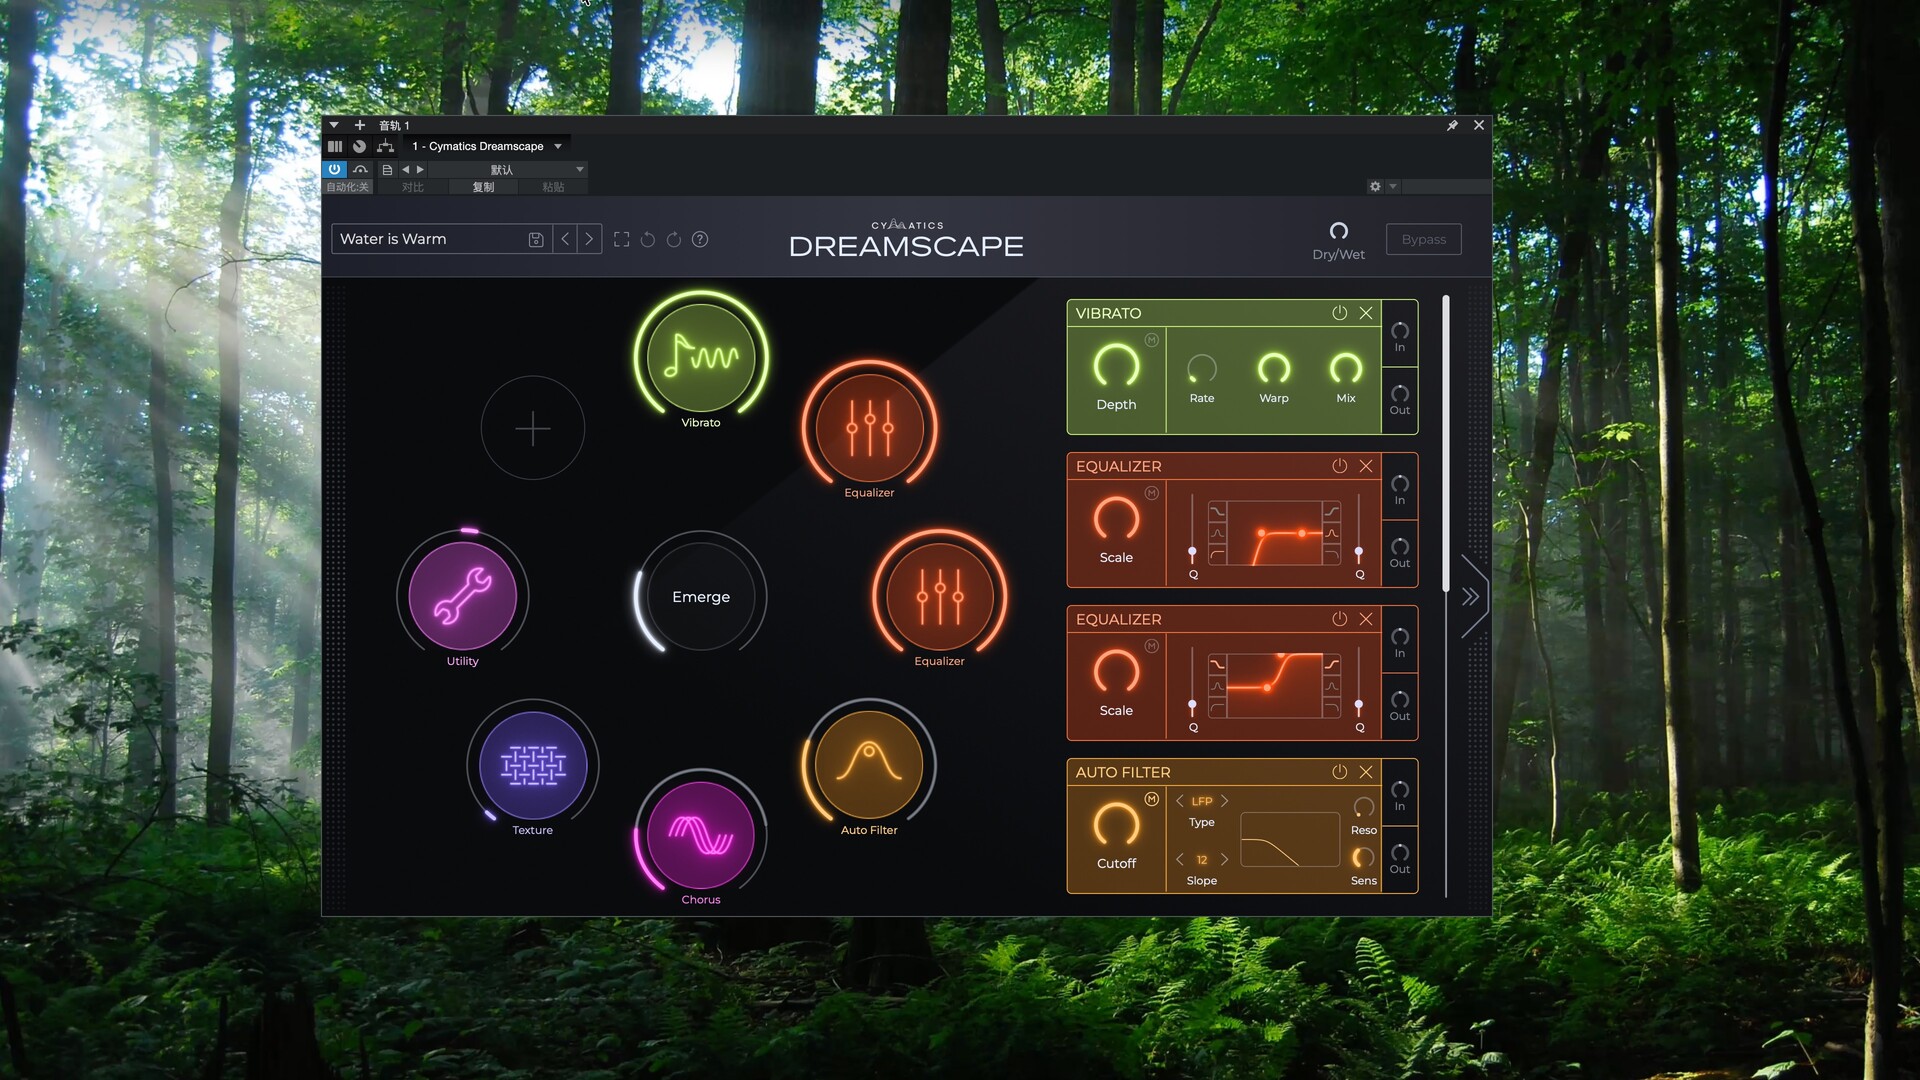Open the Cymatics Dreamscape plugin dropdown

coord(488,146)
